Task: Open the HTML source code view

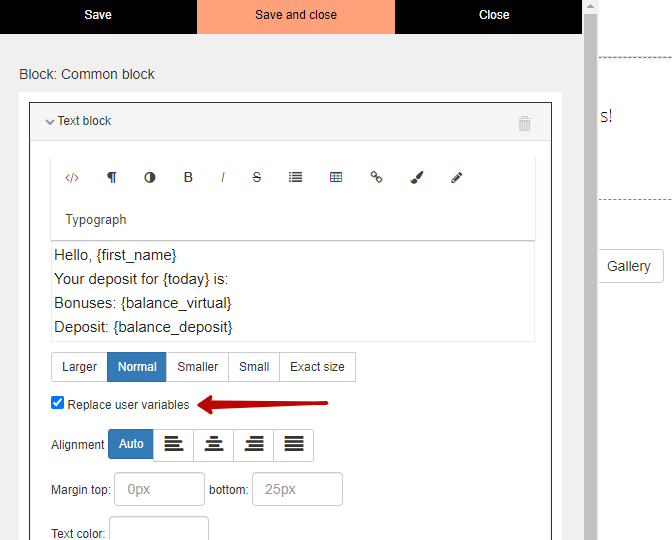Action: tap(72, 177)
